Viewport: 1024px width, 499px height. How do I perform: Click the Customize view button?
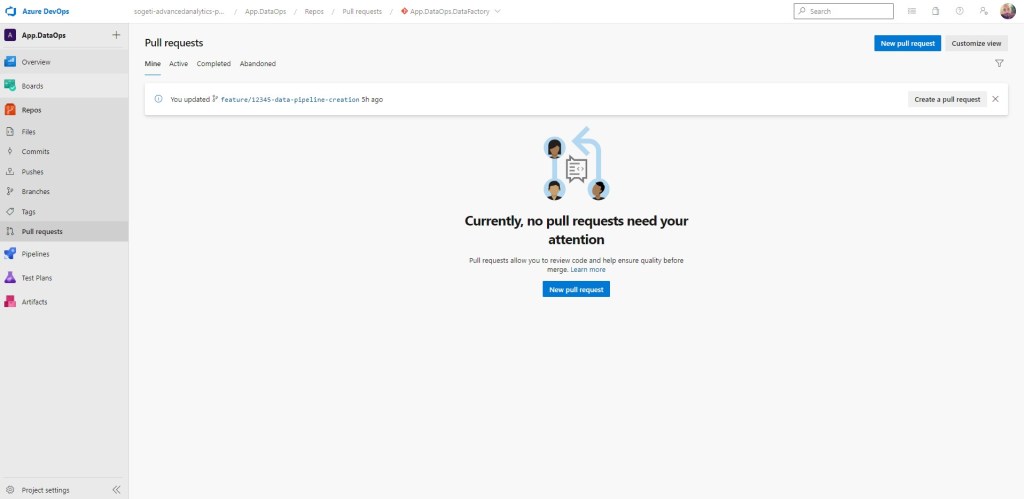(x=976, y=43)
